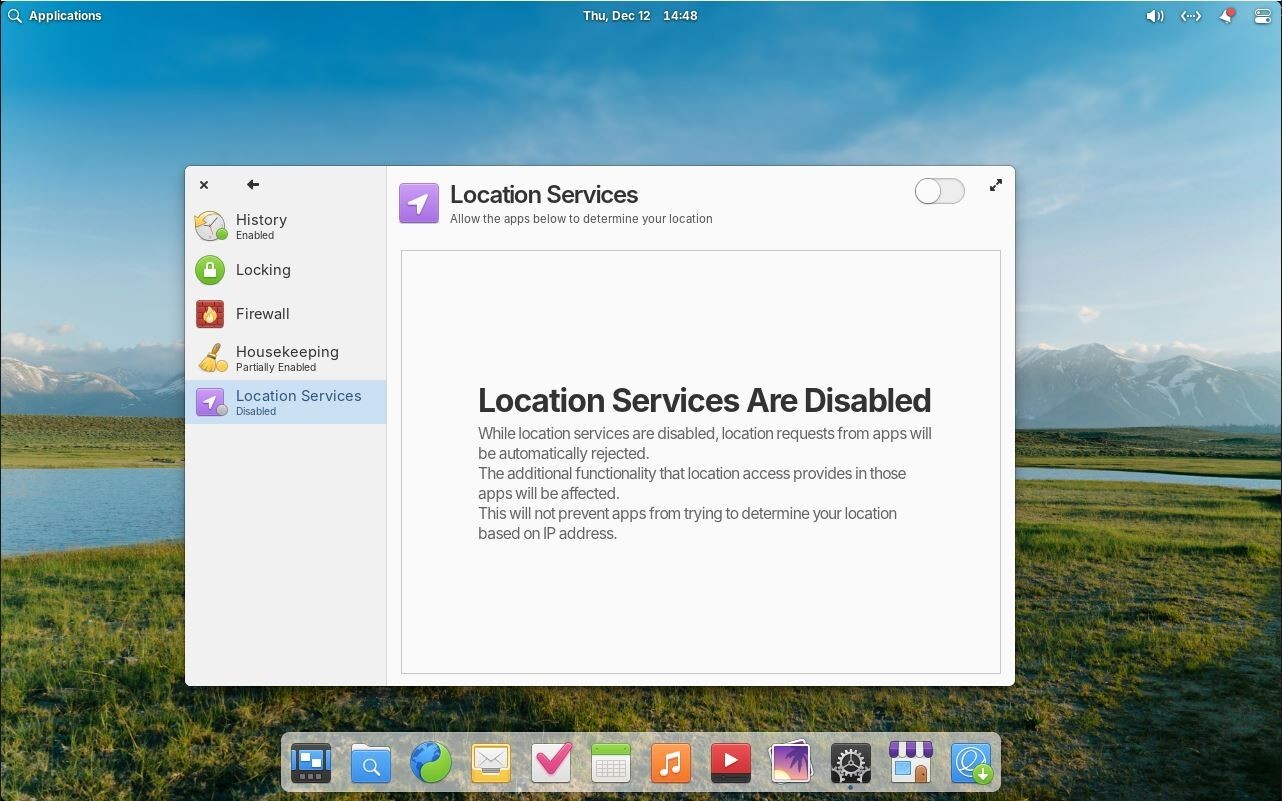Maximize the window using the expand arrows icon
Viewport: 1282px width, 801px height.
coord(996,185)
